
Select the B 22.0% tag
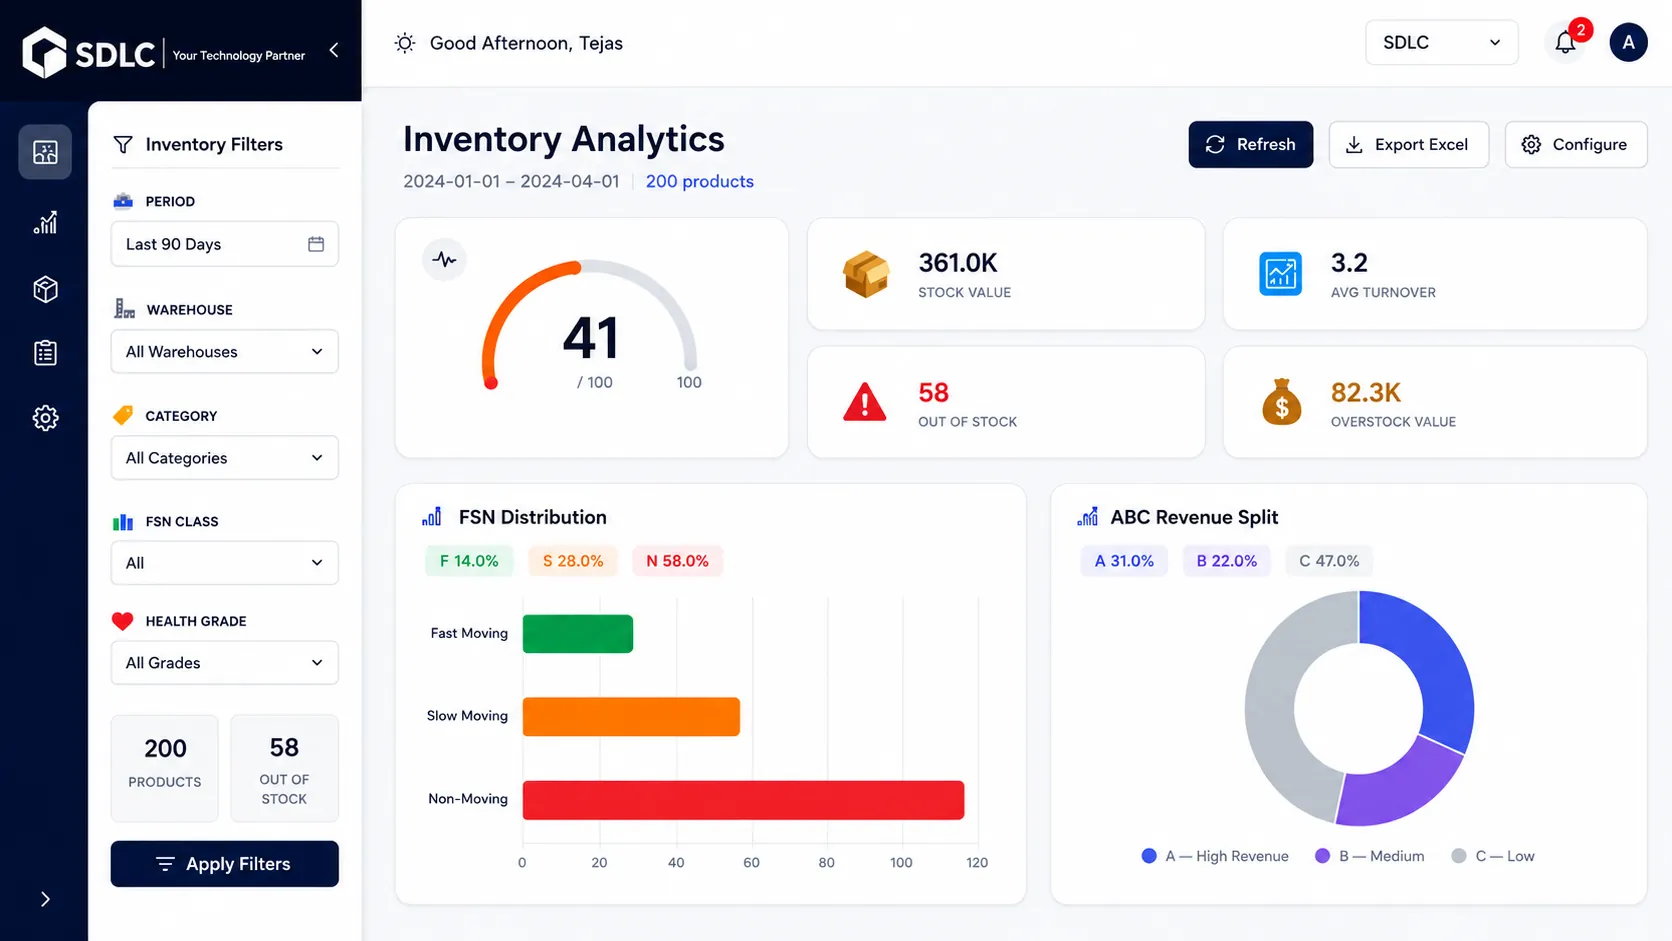(1227, 561)
